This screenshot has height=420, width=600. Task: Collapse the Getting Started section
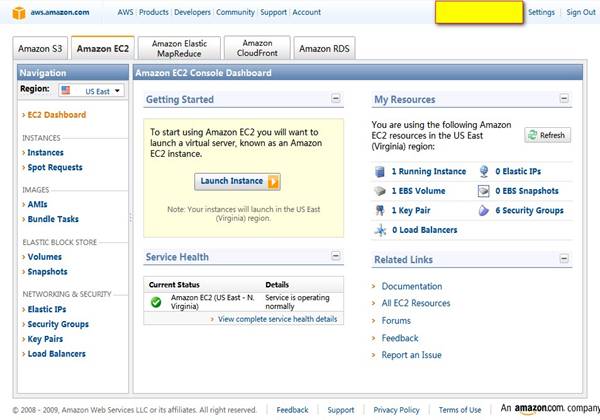click(x=336, y=99)
